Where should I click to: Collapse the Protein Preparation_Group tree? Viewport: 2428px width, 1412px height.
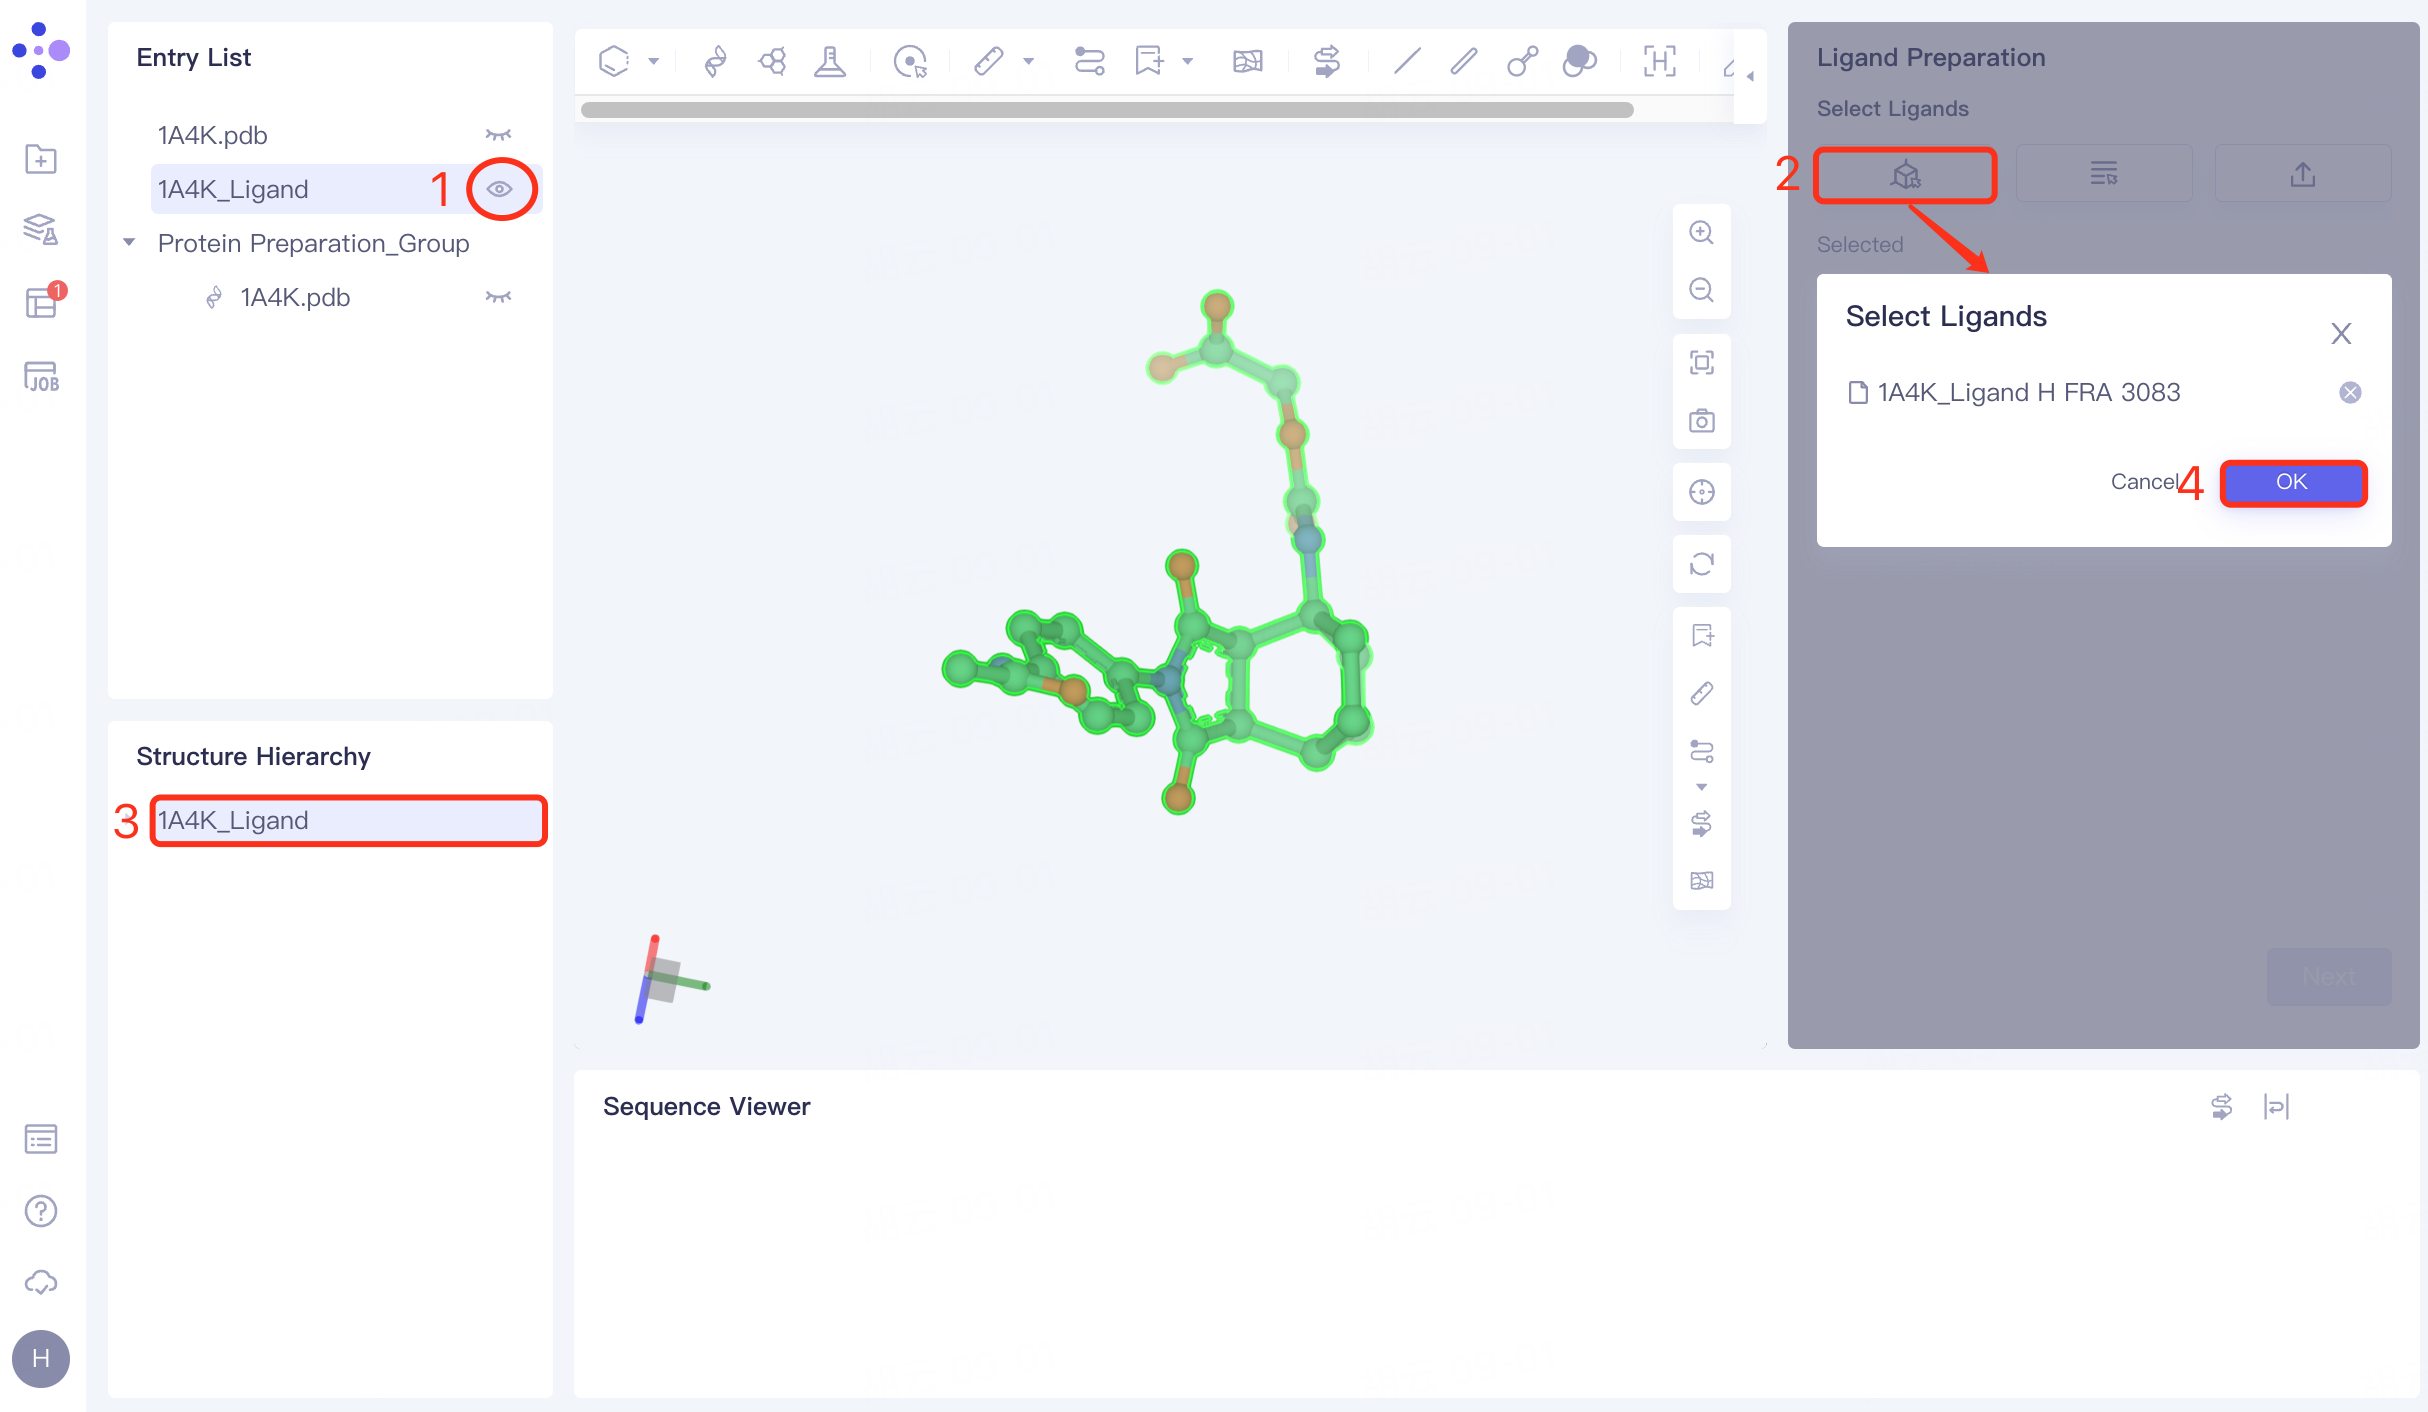[x=128, y=242]
